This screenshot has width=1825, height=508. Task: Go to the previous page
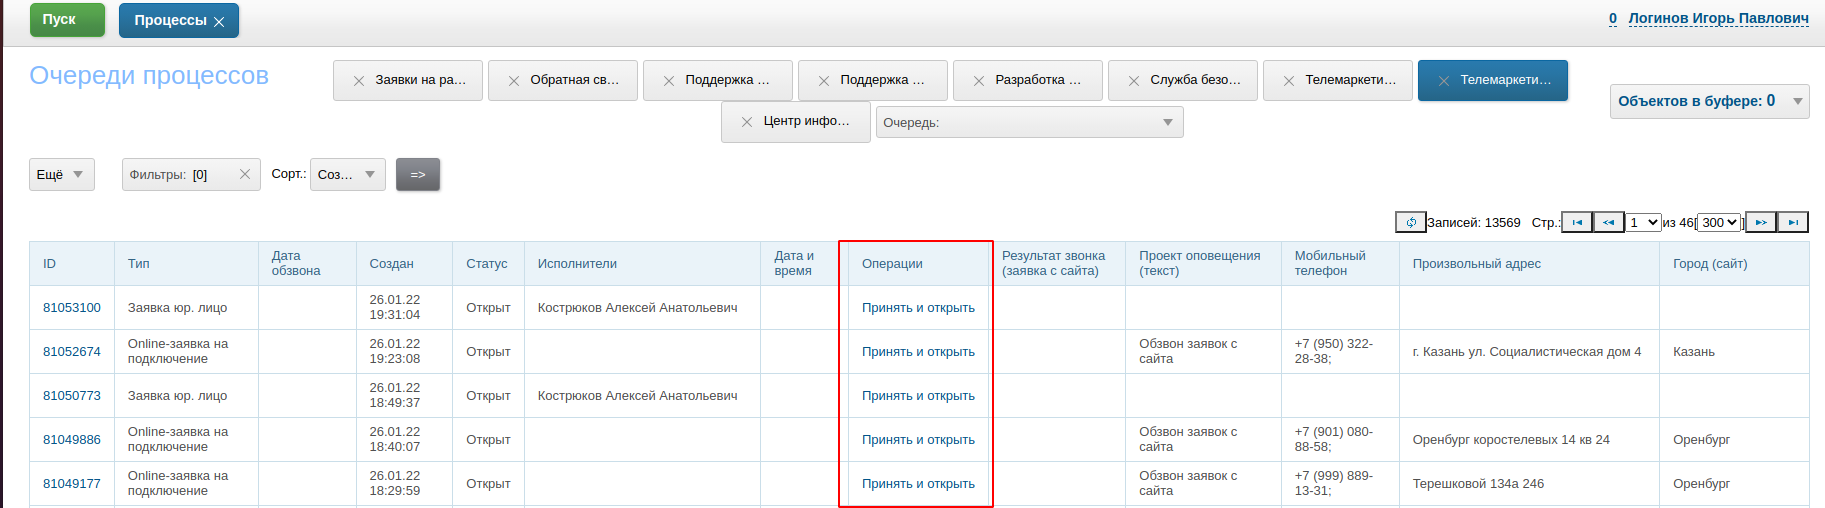point(1608,222)
